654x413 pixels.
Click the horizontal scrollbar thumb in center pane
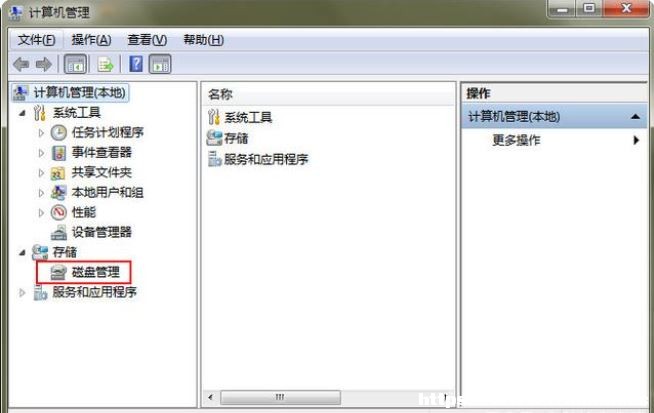point(280,397)
